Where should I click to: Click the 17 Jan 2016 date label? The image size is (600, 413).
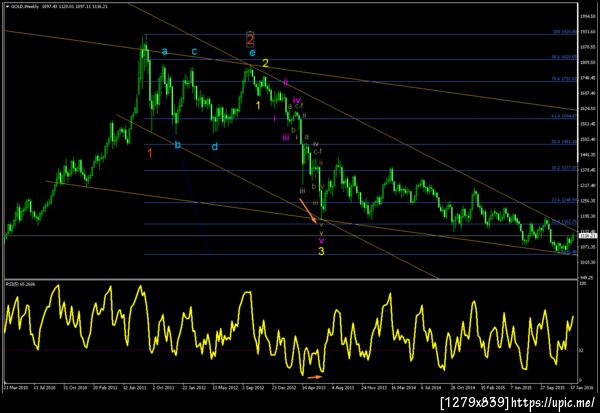pos(584,387)
